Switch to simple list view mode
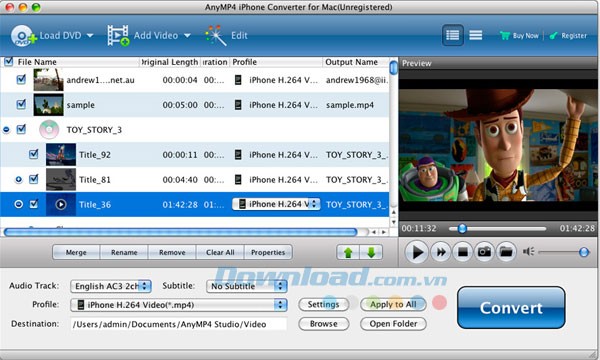Image resolution: width=600 pixels, height=360 pixels. (x=476, y=35)
